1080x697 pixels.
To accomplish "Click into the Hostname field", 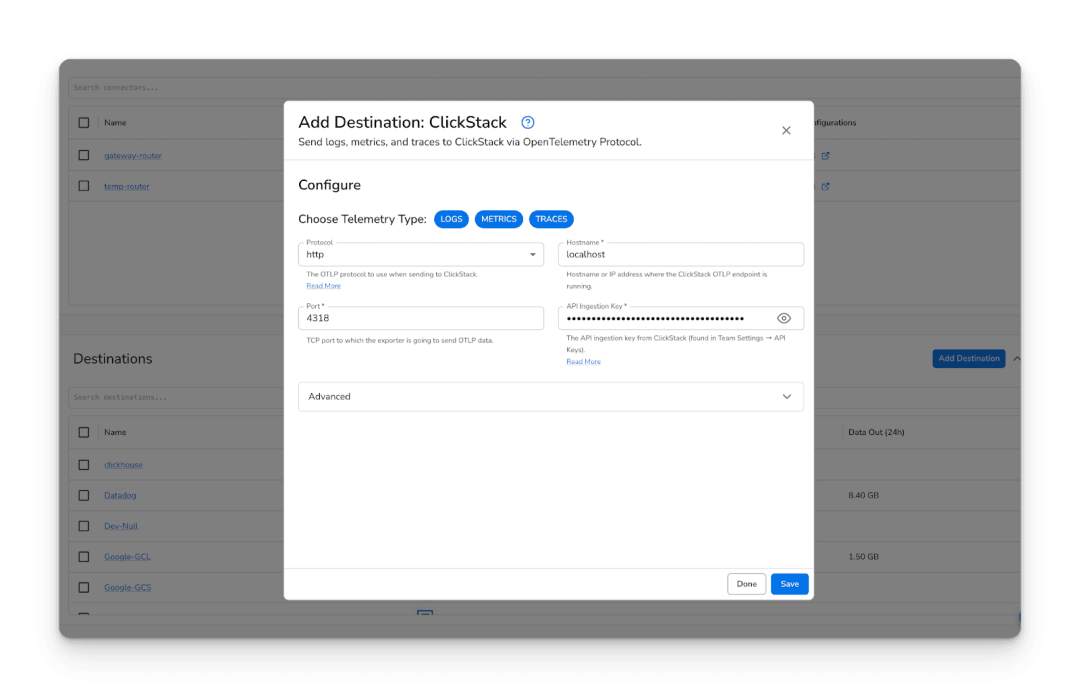I will coord(681,254).
